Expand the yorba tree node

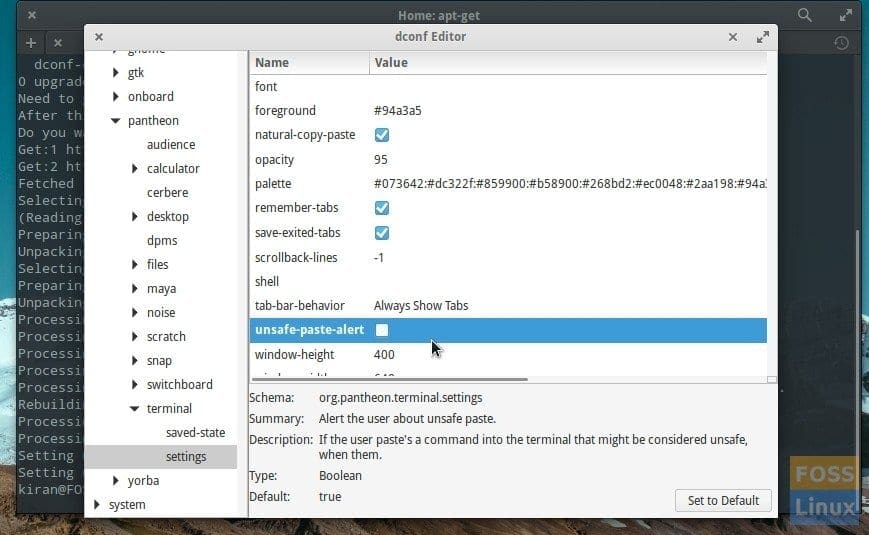click(x=115, y=480)
